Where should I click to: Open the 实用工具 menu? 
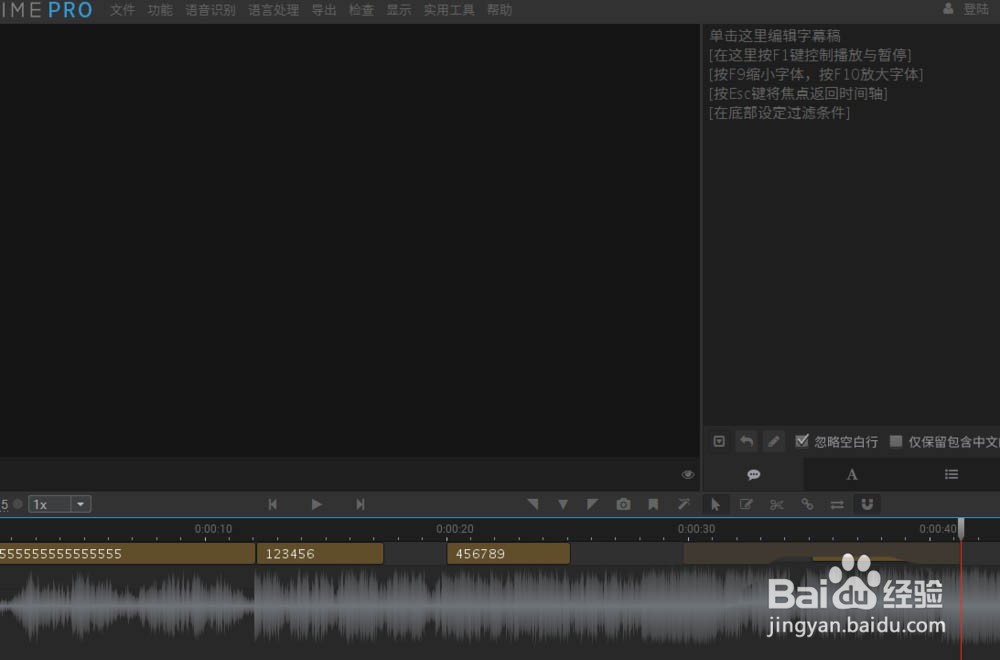(x=450, y=10)
